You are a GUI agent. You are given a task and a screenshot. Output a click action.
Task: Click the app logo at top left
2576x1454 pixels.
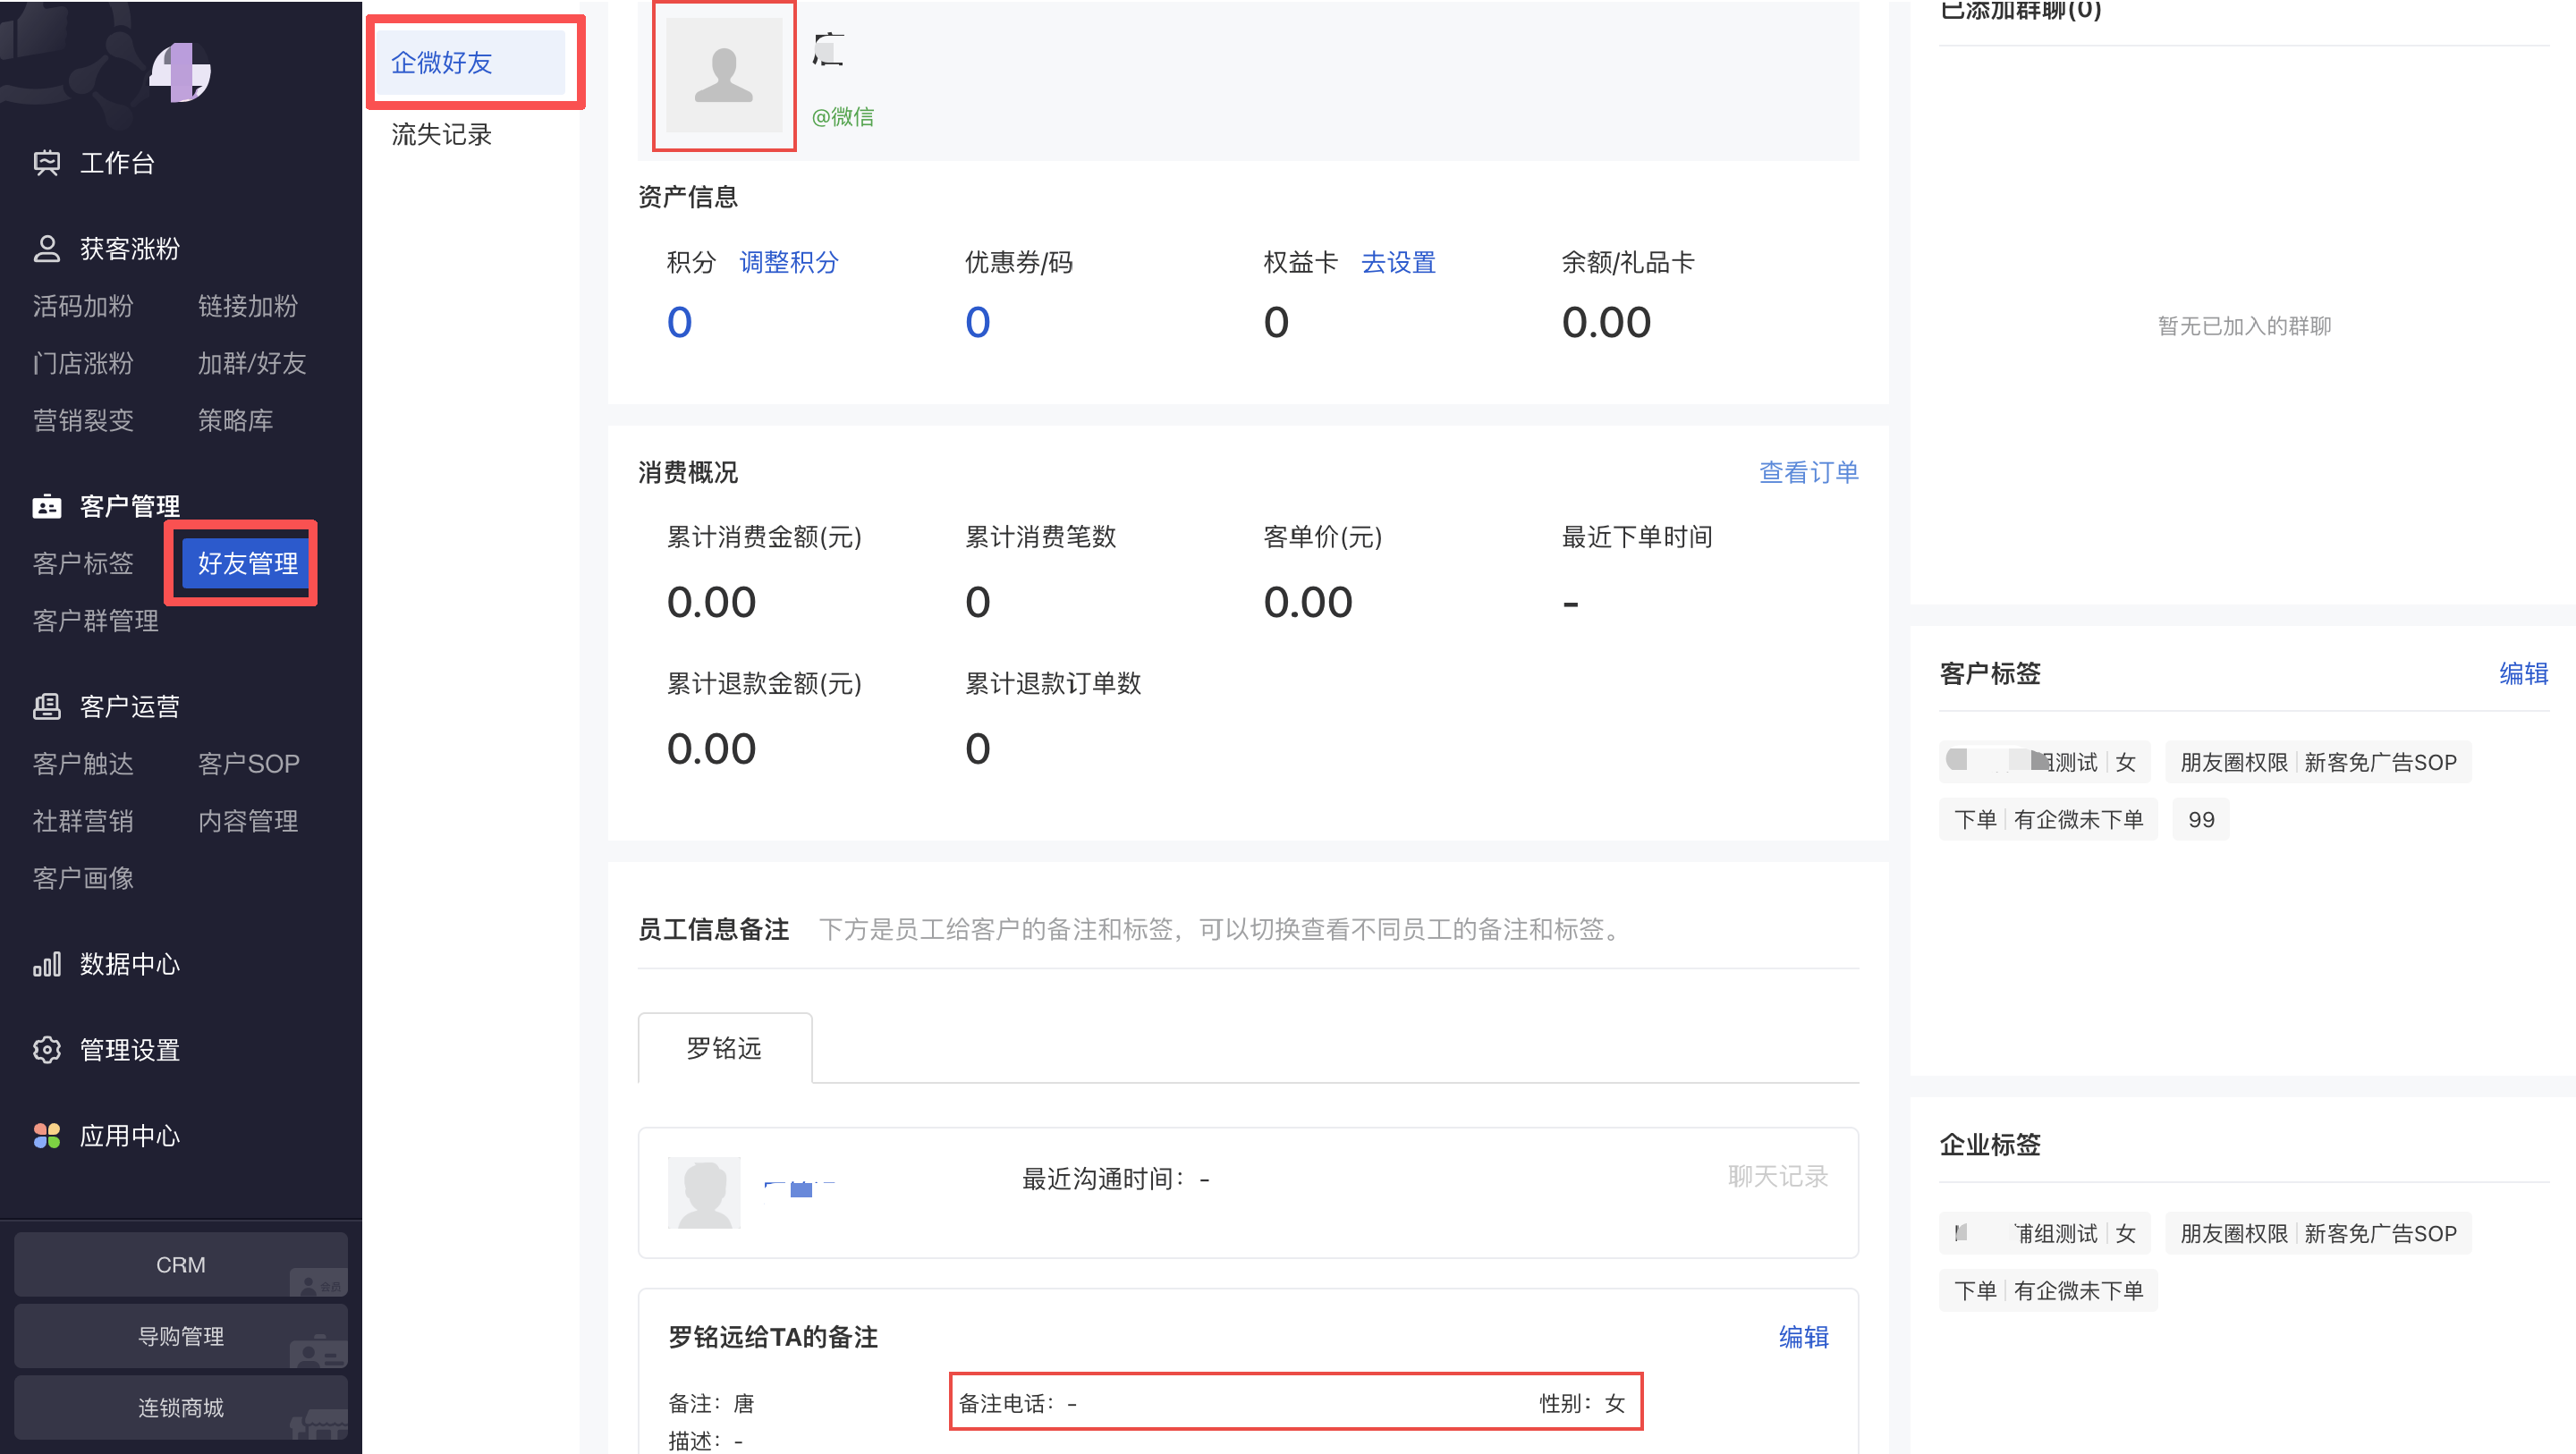[180, 72]
